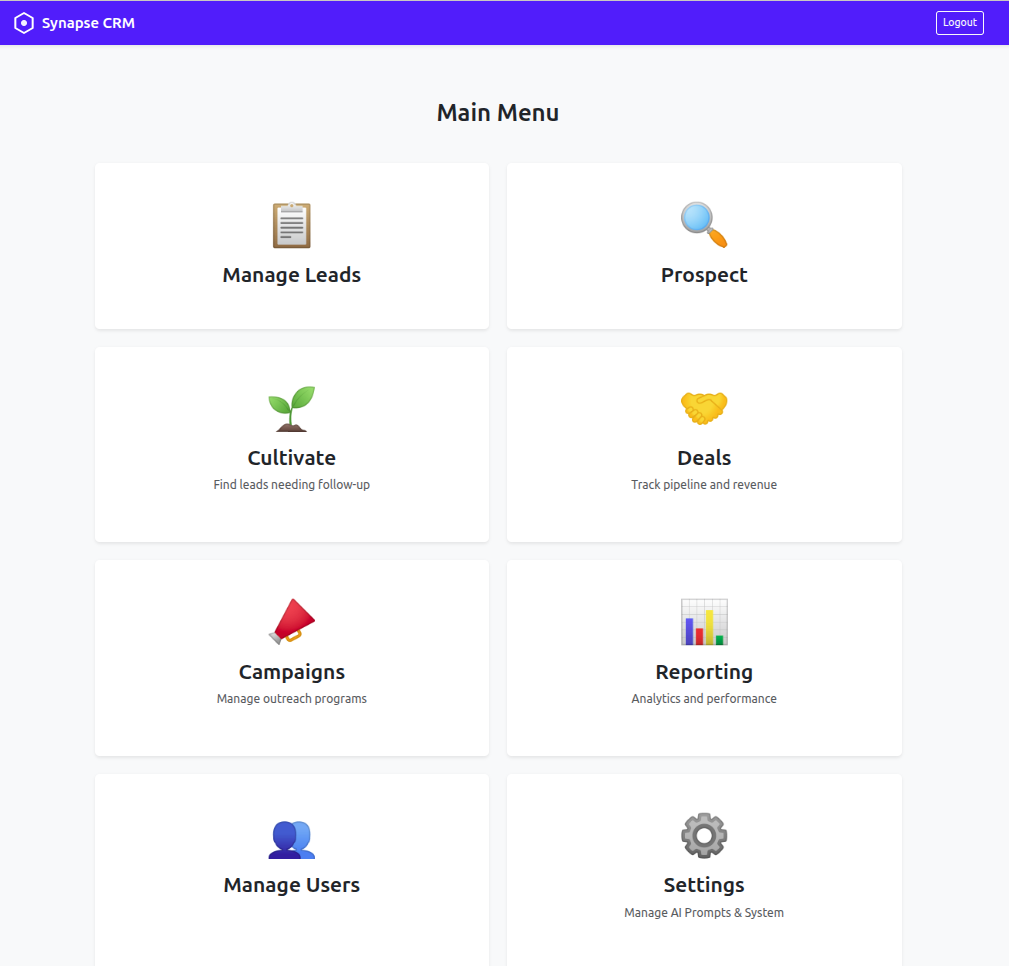Open the megaphone Campaigns icon
This screenshot has height=966, width=1009.
pyautogui.click(x=291, y=621)
